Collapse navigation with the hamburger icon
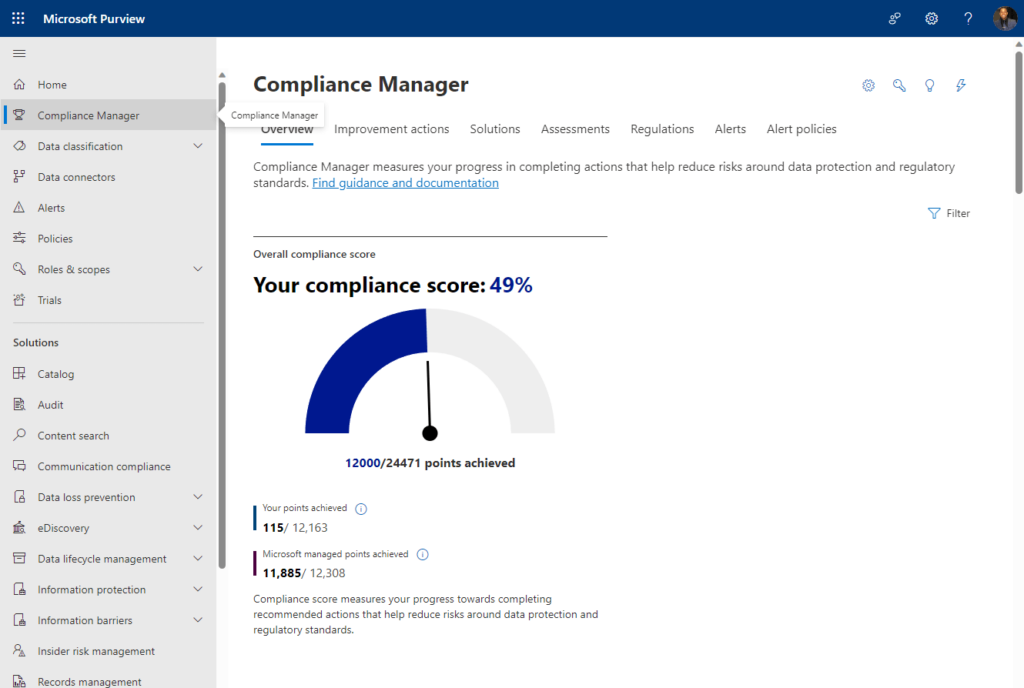 [20, 54]
